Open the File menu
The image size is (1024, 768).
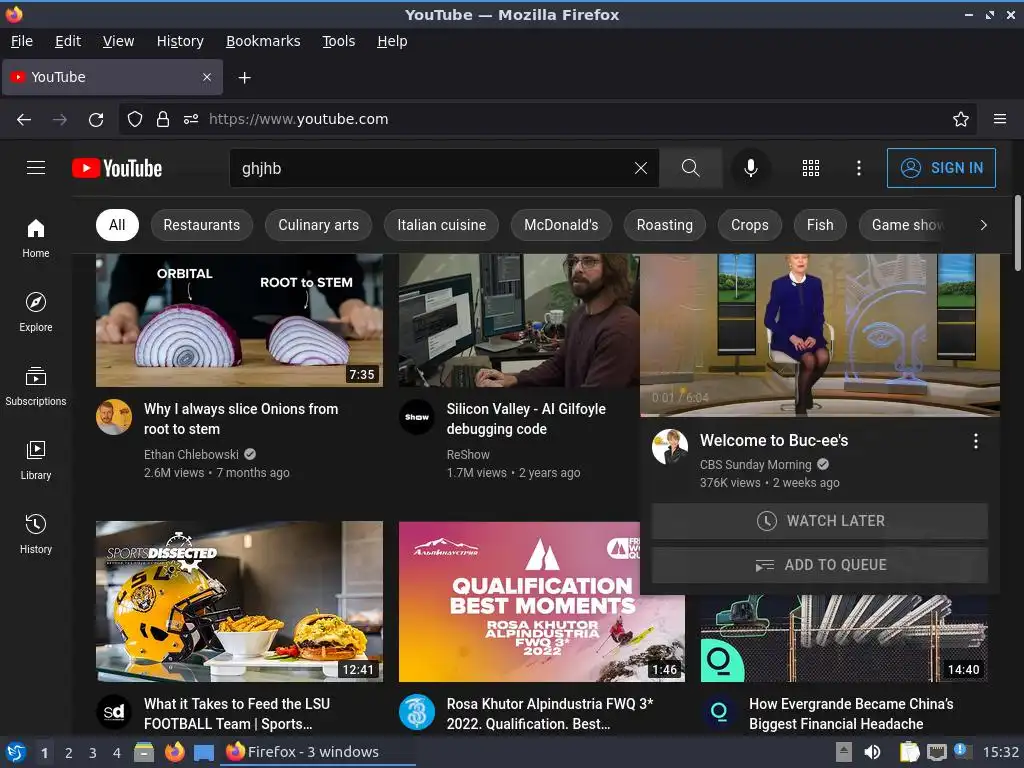pyautogui.click(x=22, y=41)
